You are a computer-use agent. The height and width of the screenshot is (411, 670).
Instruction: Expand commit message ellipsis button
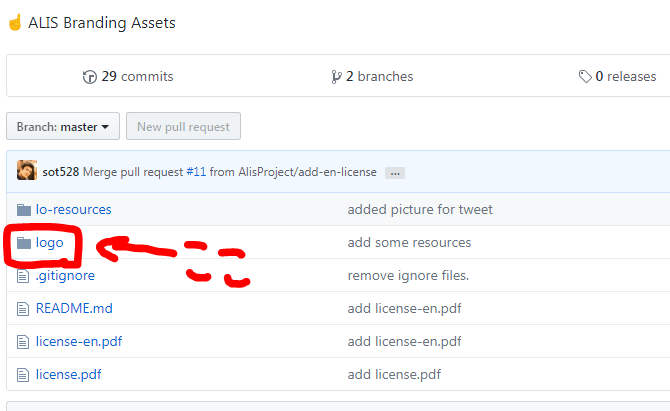tap(394, 172)
